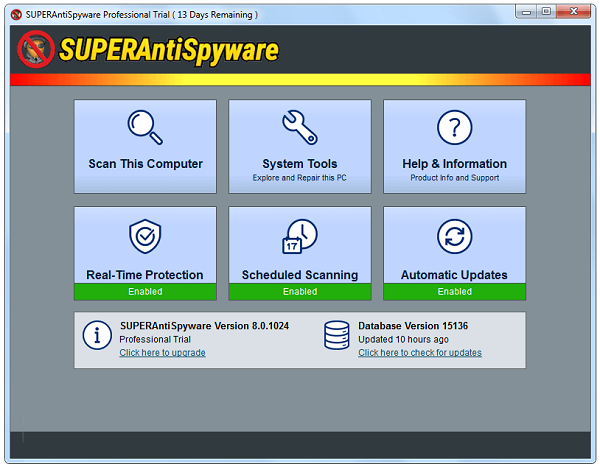This screenshot has width=600, height=467.
Task: Click the SUPERAntiSpyware logo in header
Action: pos(150,50)
